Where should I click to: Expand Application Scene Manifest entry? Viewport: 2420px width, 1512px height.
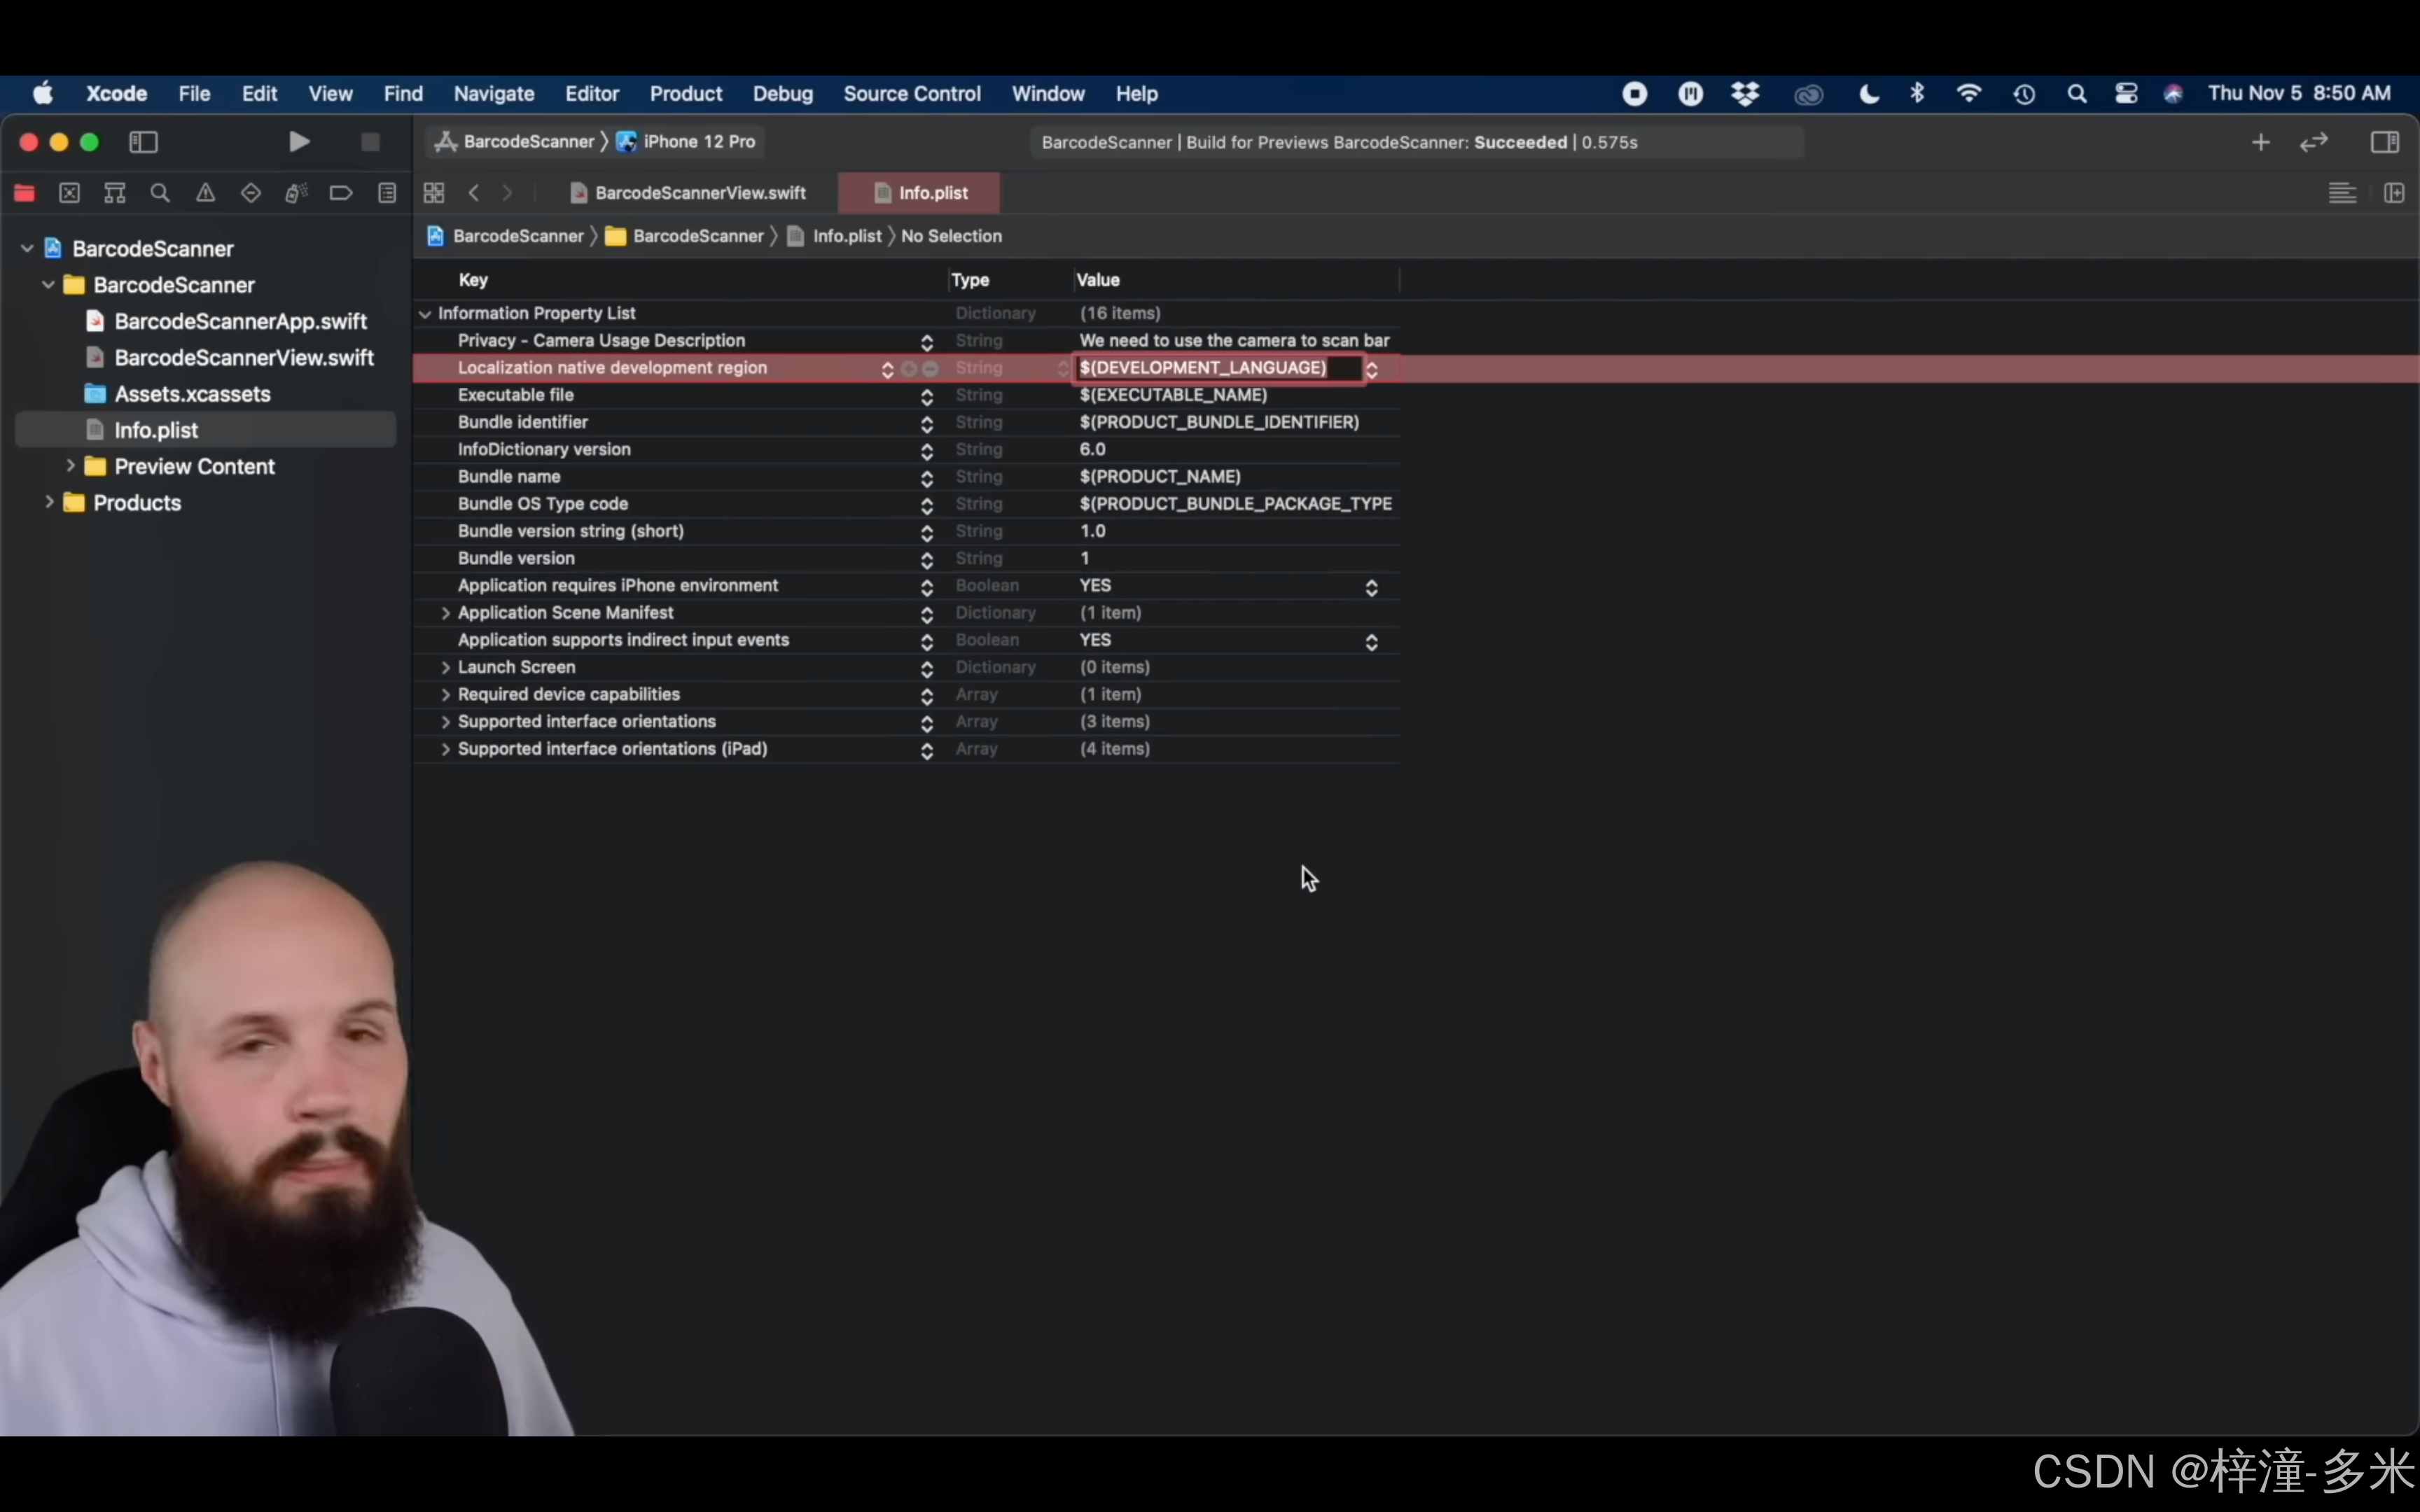coord(445,613)
